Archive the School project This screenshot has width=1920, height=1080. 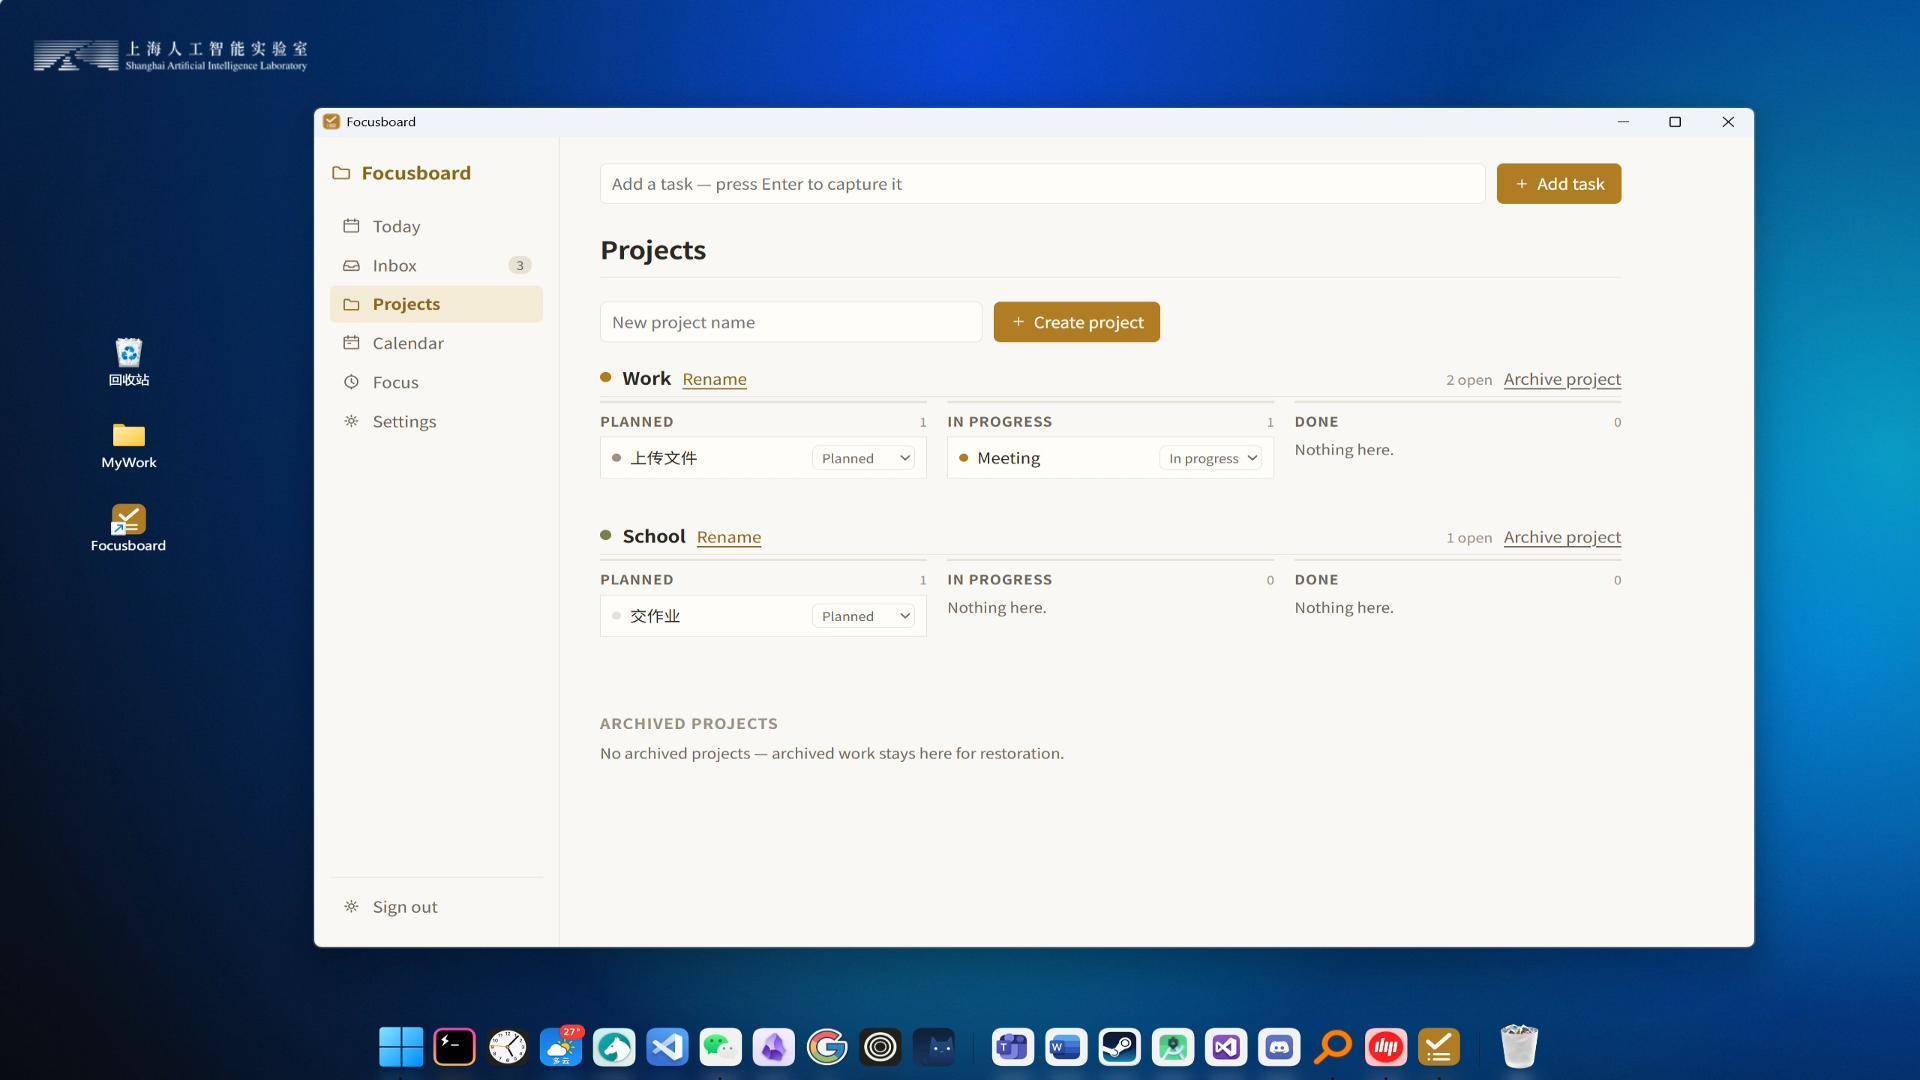[1562, 537]
